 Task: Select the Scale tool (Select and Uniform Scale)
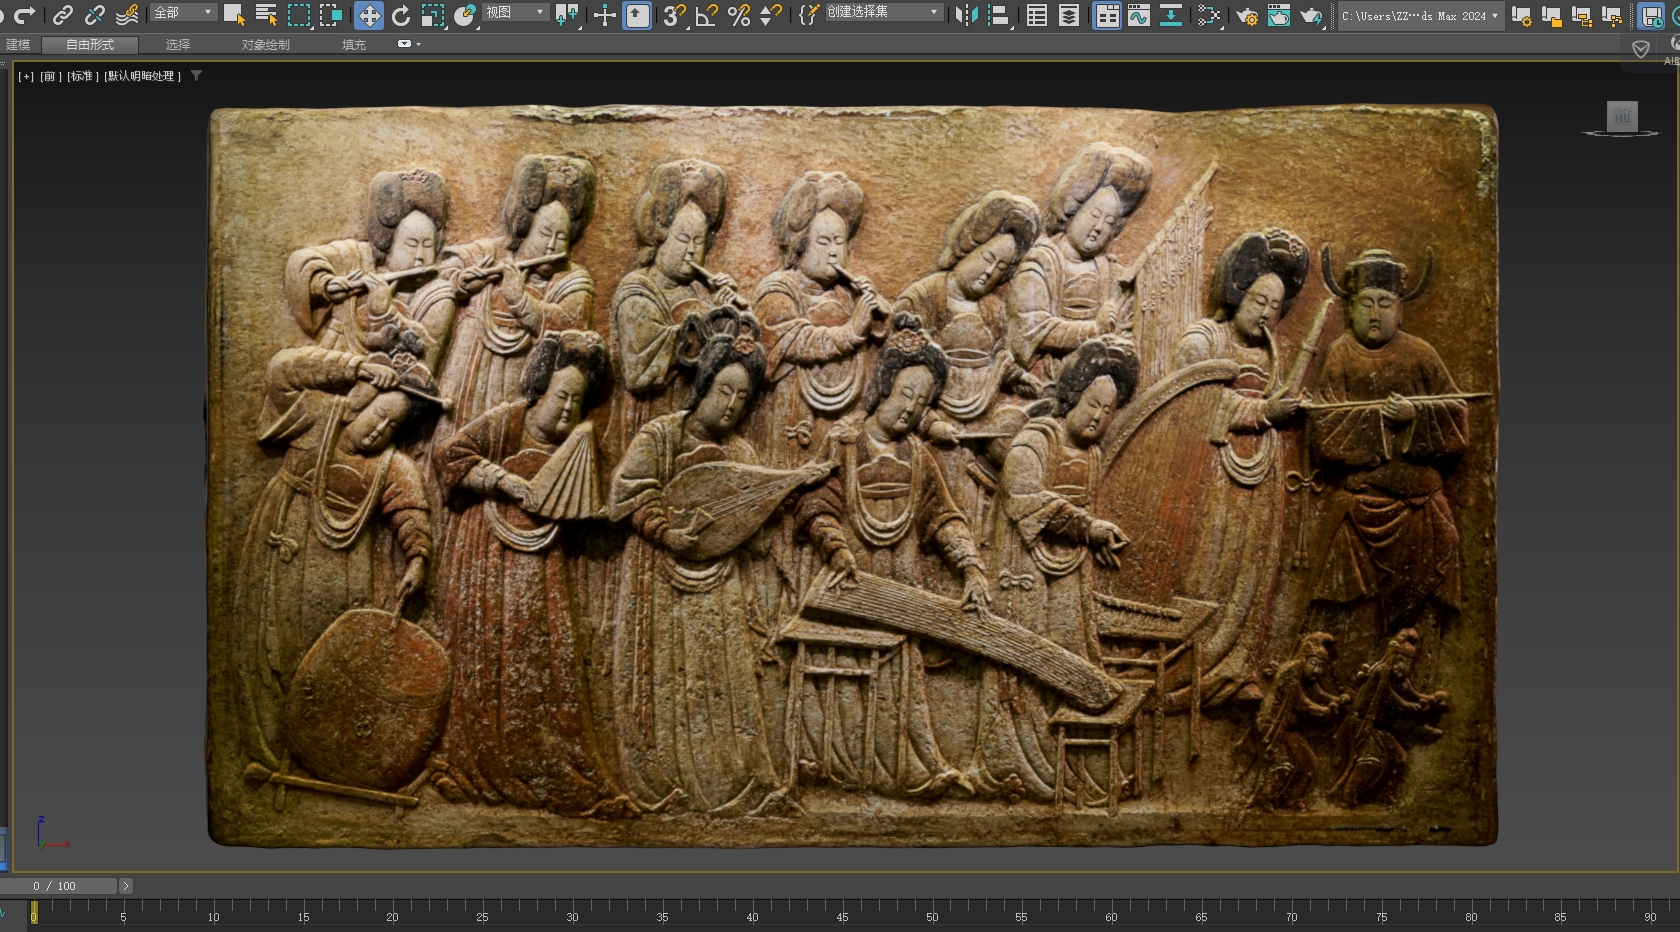[x=433, y=15]
